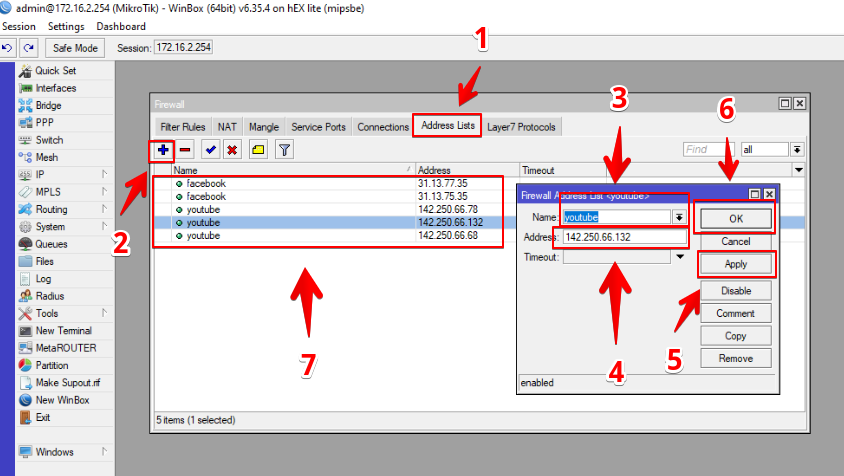Expand the Routing submenu
This screenshot has height=476, width=844.
[104, 209]
